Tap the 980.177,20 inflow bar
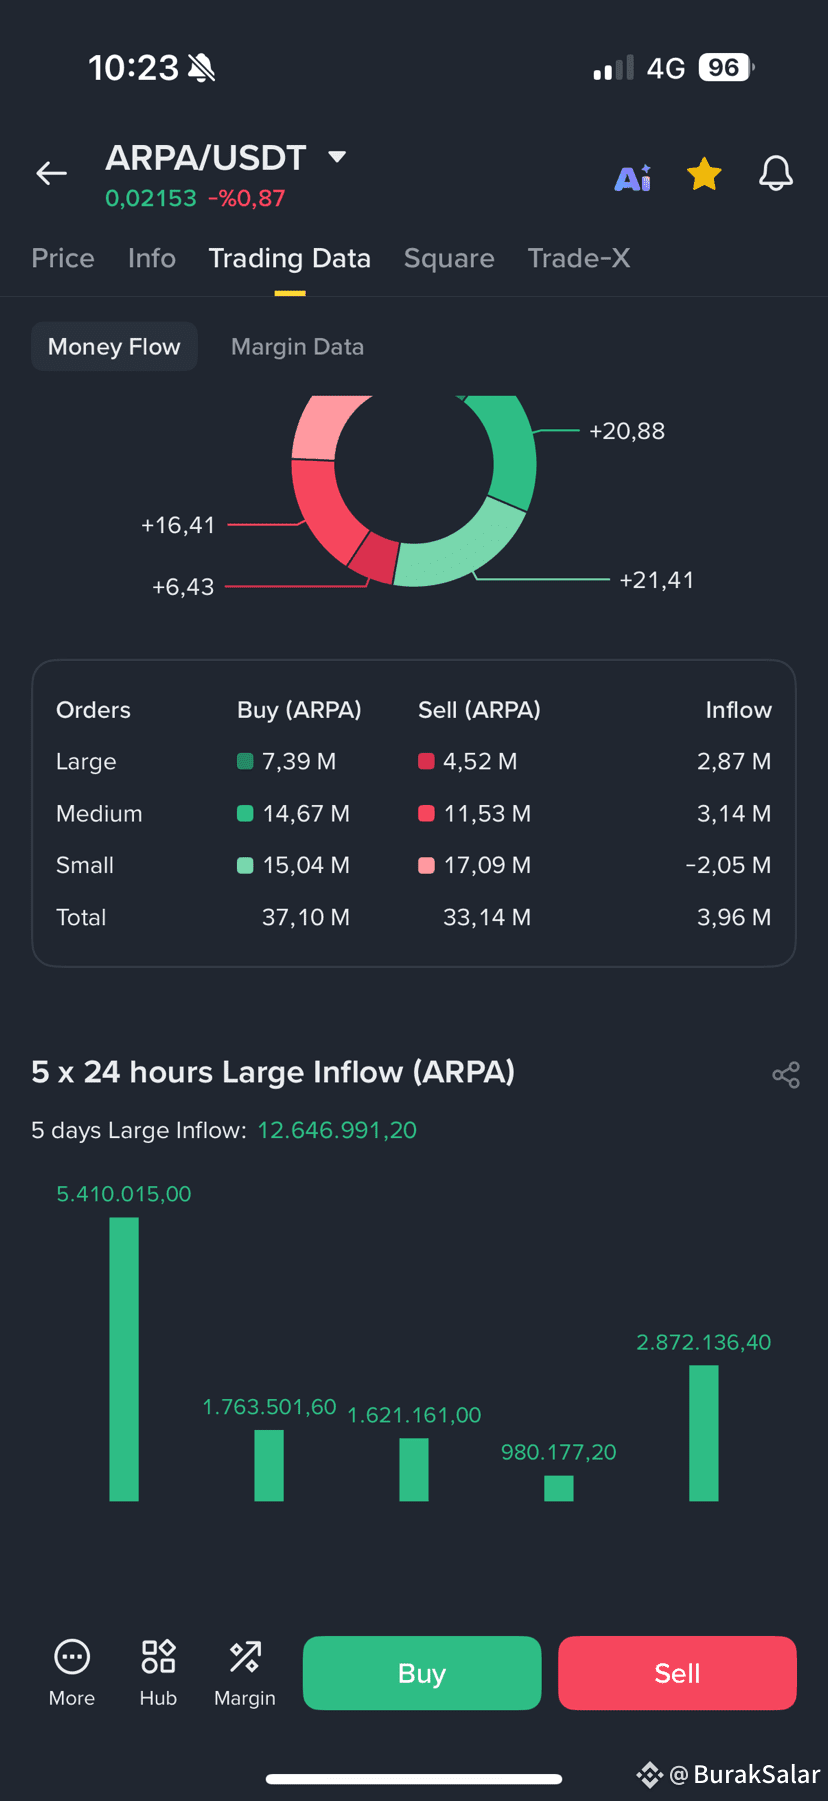Screen dimensions: 828x1801 point(559,1488)
